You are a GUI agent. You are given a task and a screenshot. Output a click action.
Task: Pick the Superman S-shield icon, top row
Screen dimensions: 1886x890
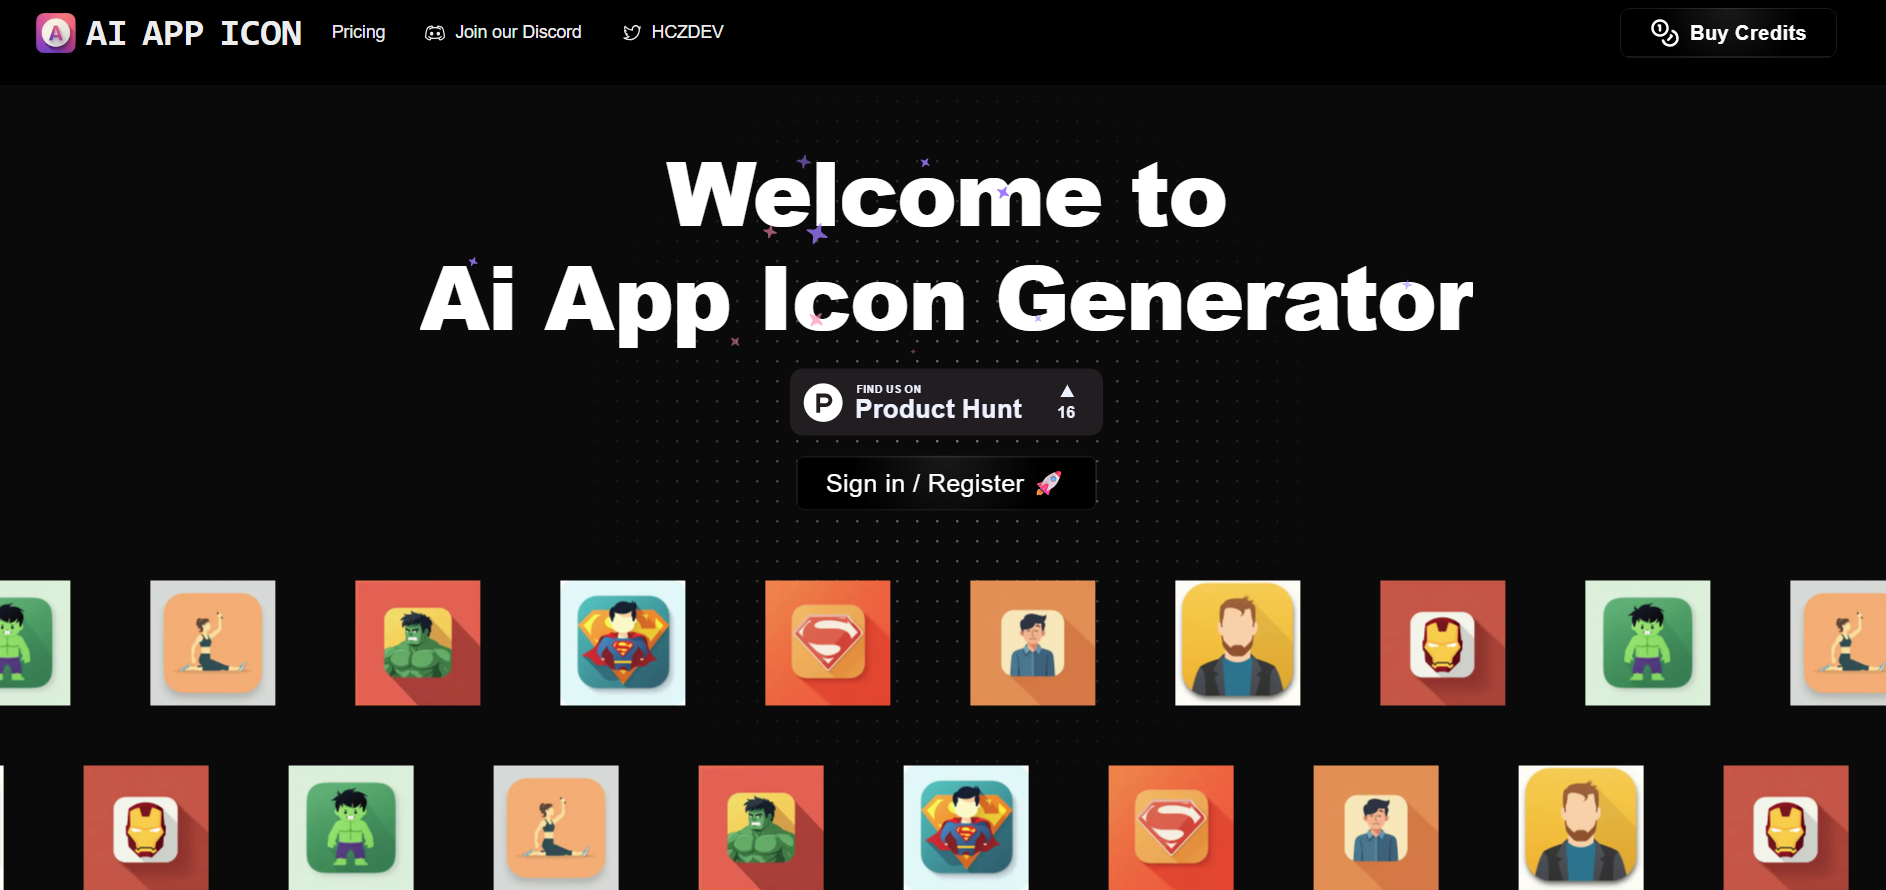pos(828,643)
